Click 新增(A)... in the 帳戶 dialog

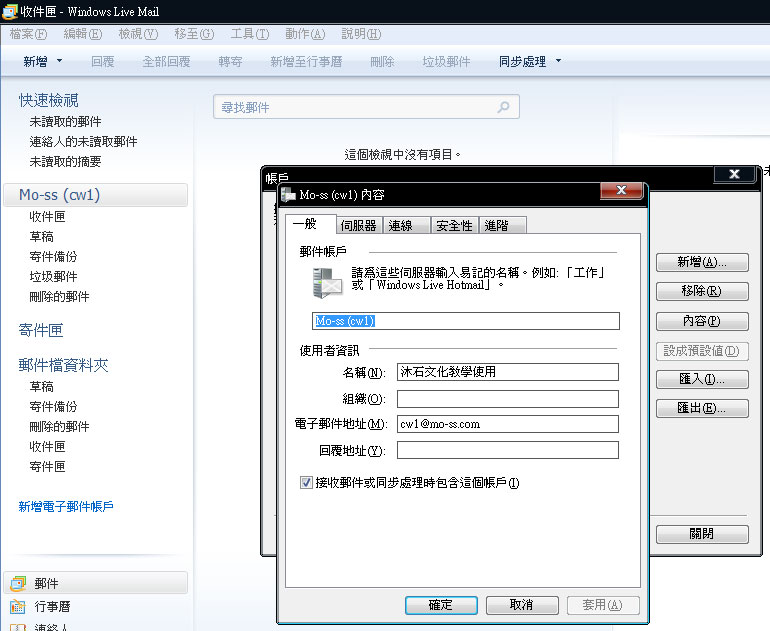click(702, 262)
